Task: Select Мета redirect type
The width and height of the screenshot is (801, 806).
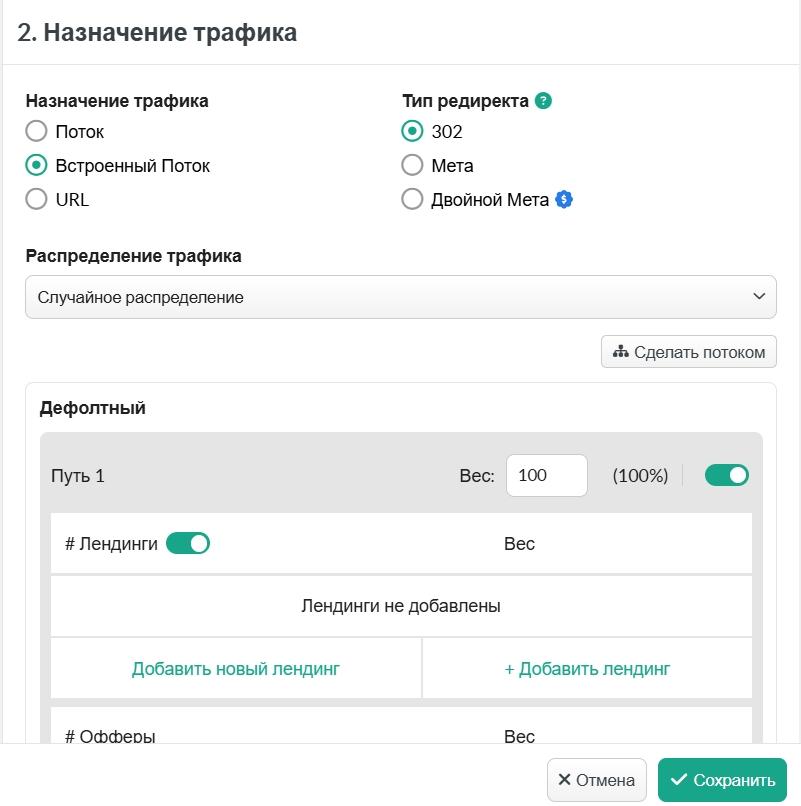Action: click(412, 165)
